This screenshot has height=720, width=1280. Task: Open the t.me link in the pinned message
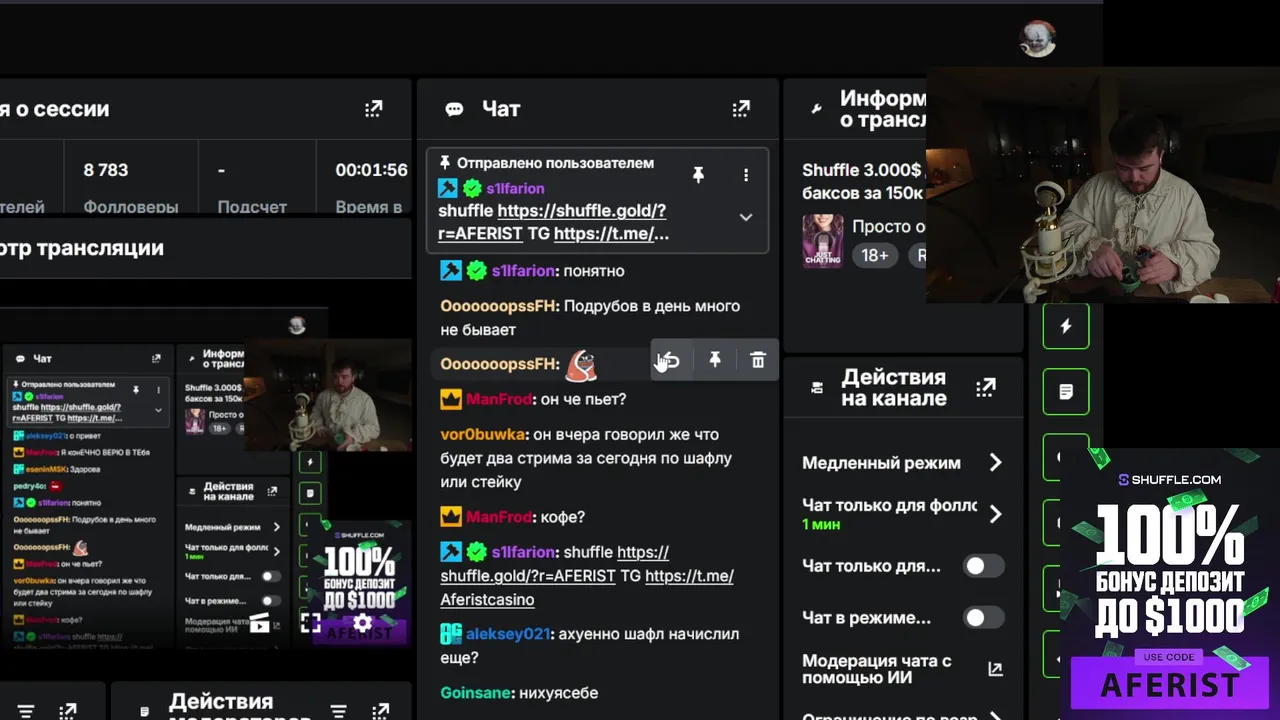[611, 234]
